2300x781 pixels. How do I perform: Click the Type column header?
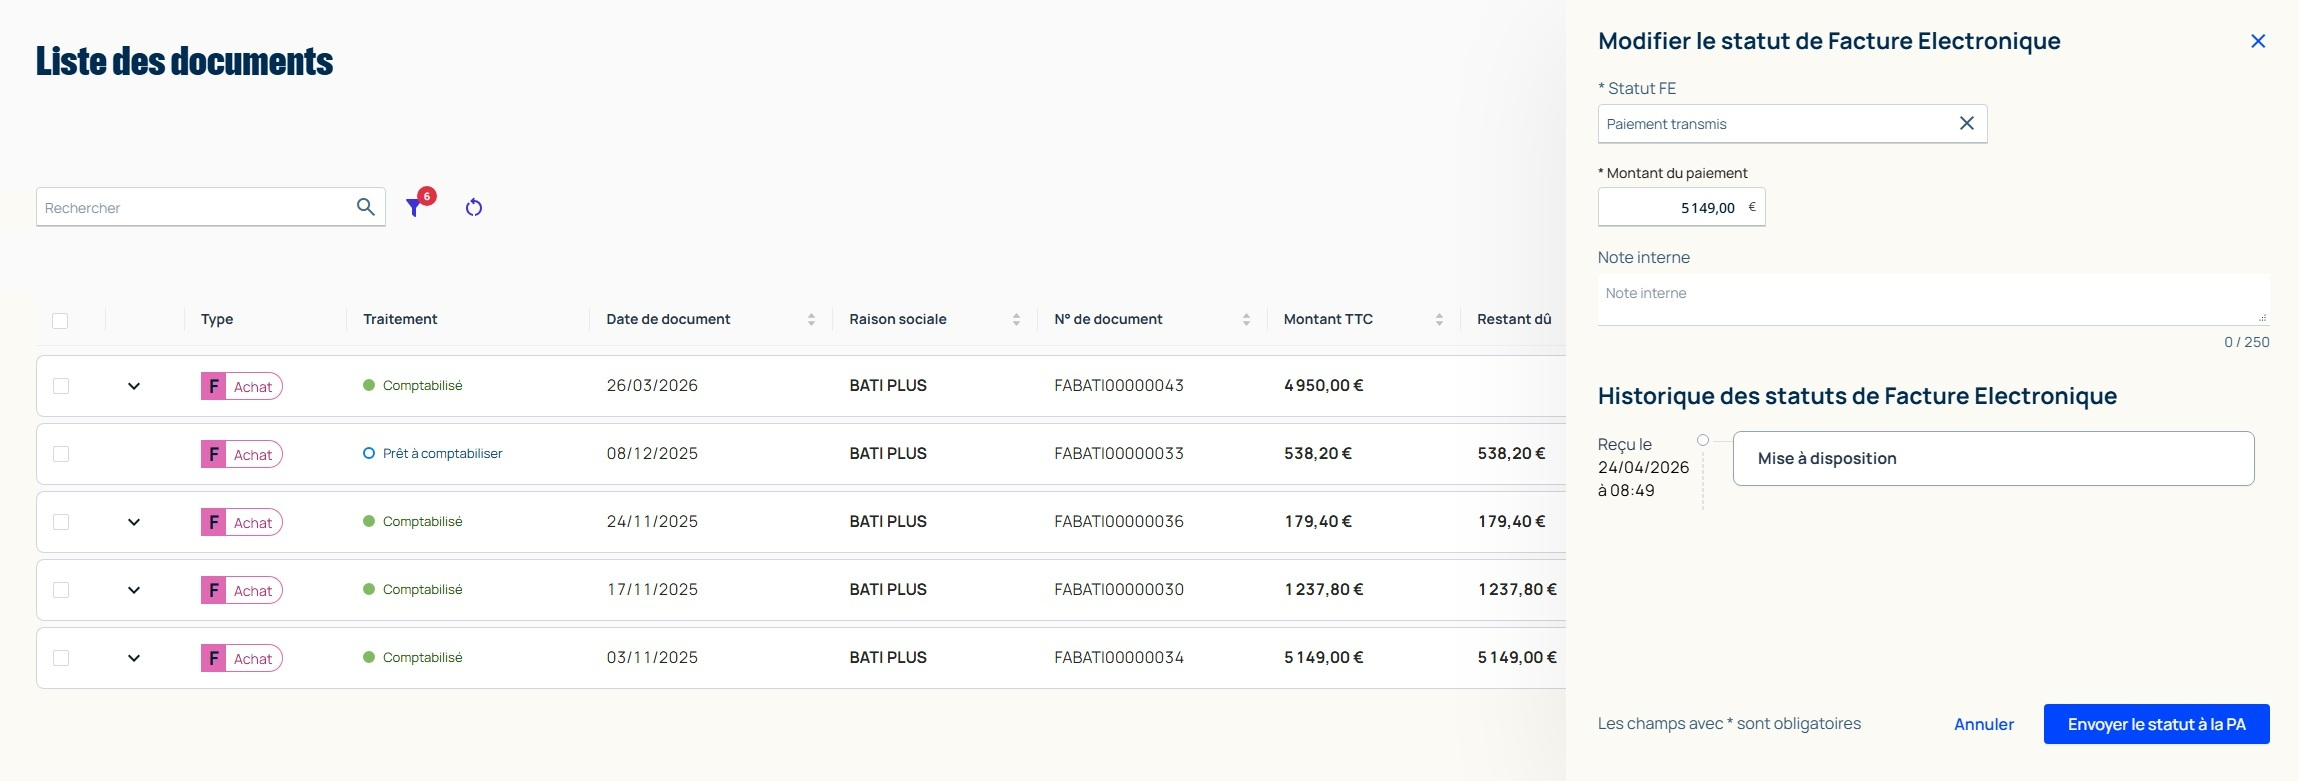217,319
